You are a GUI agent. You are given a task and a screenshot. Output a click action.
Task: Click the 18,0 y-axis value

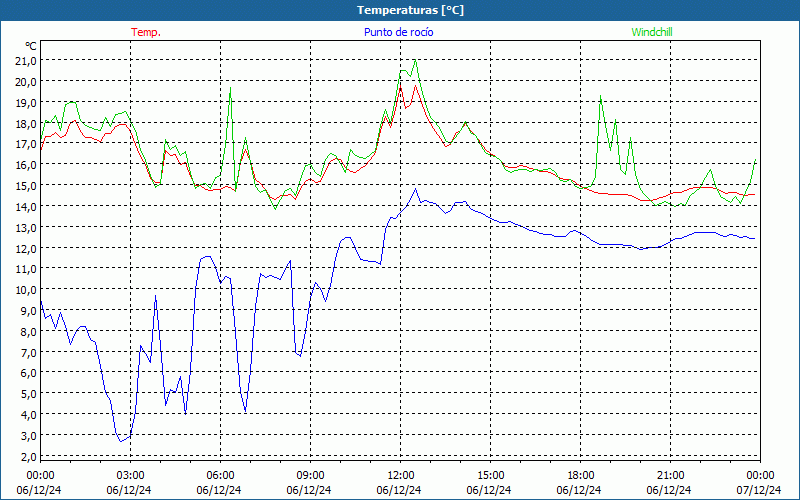[28, 123]
